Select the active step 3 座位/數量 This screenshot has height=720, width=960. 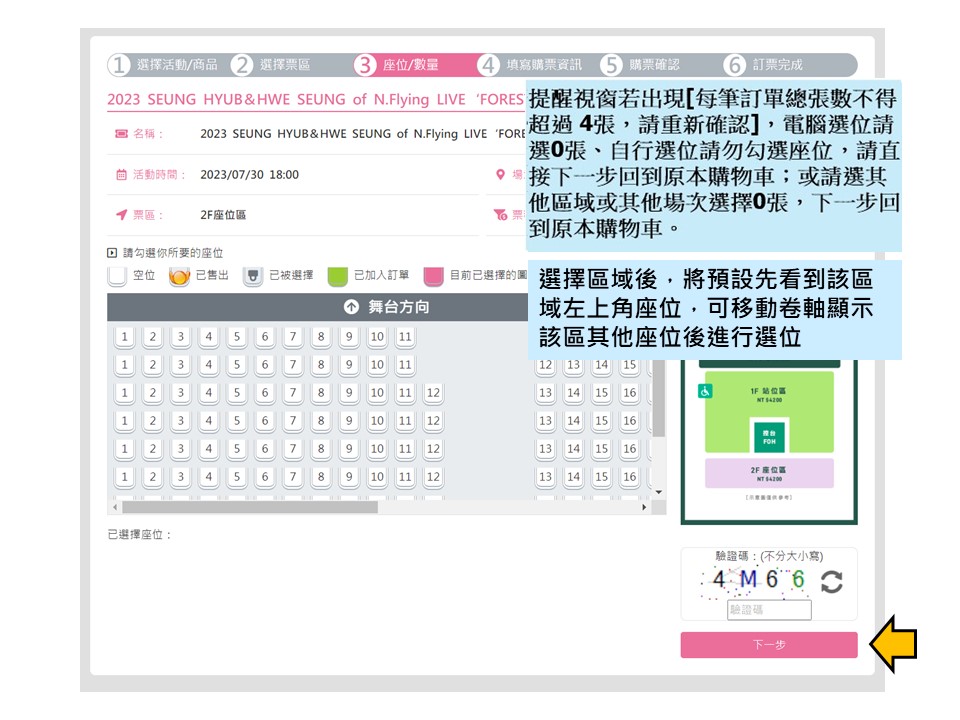397,65
